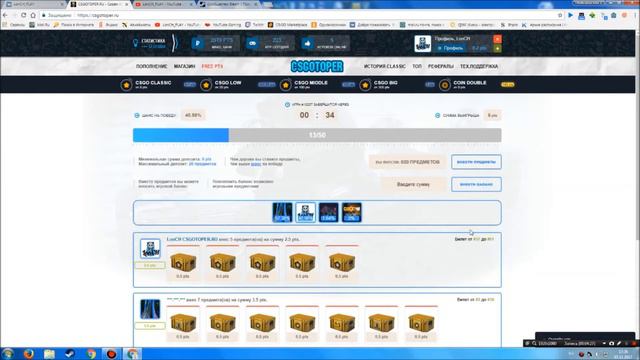This screenshot has width=640, height=360.
Task: Click the info icon above the countdown timer
Action: pos(287,105)
